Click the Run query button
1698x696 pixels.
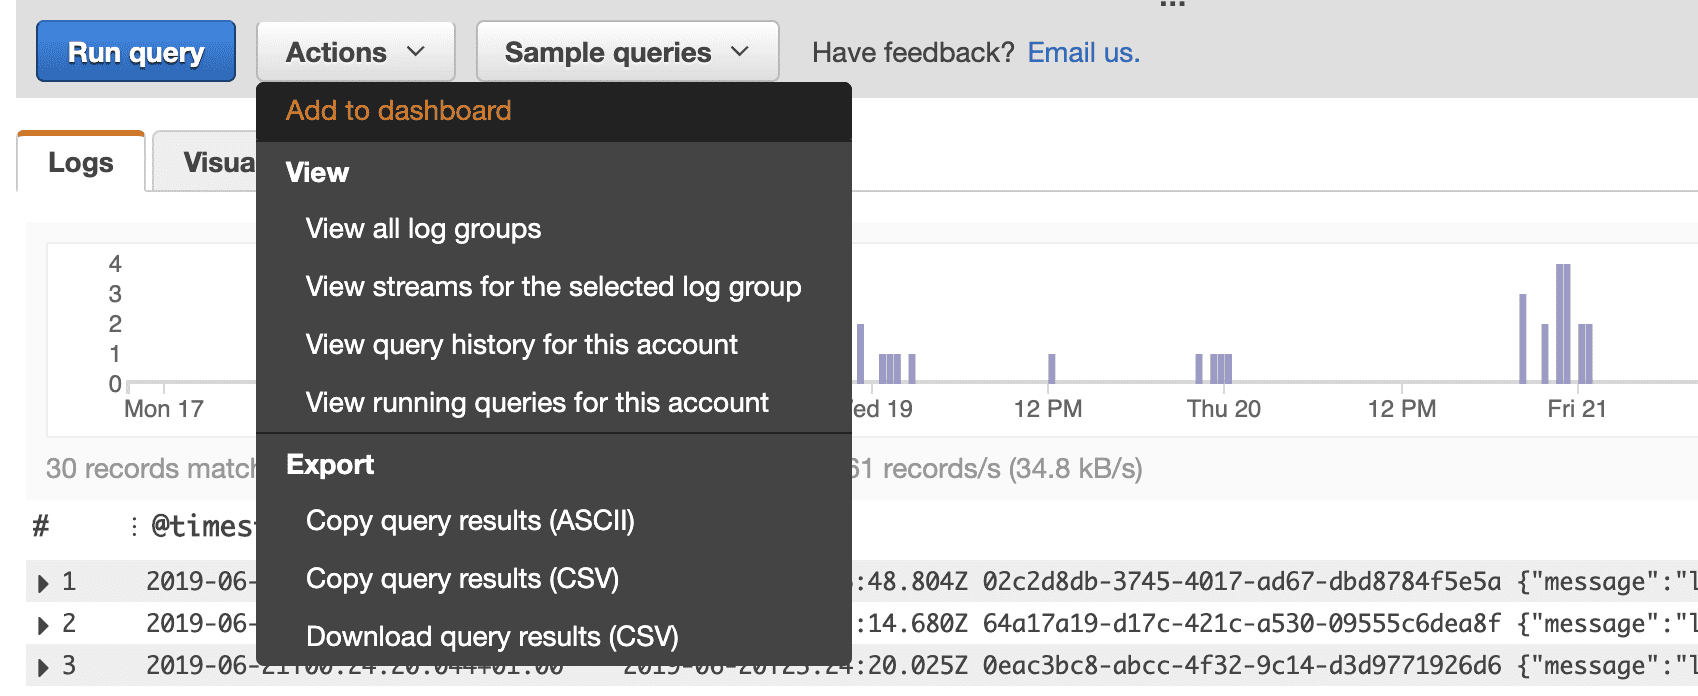click(x=136, y=51)
